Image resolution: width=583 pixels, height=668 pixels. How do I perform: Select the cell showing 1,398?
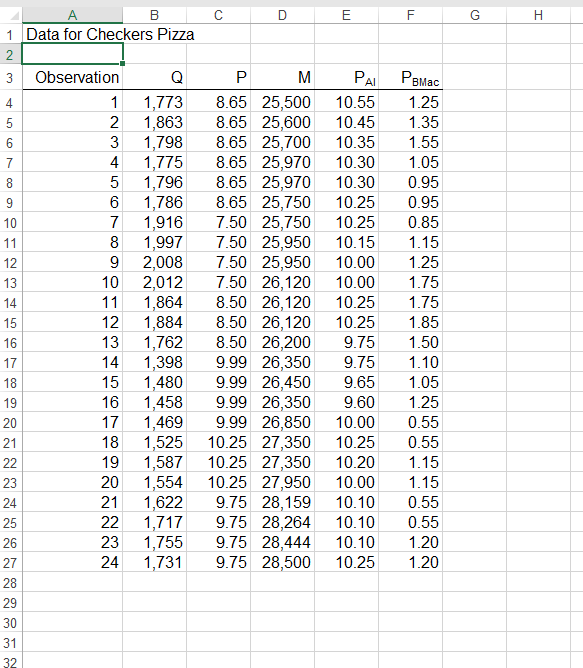(x=154, y=362)
